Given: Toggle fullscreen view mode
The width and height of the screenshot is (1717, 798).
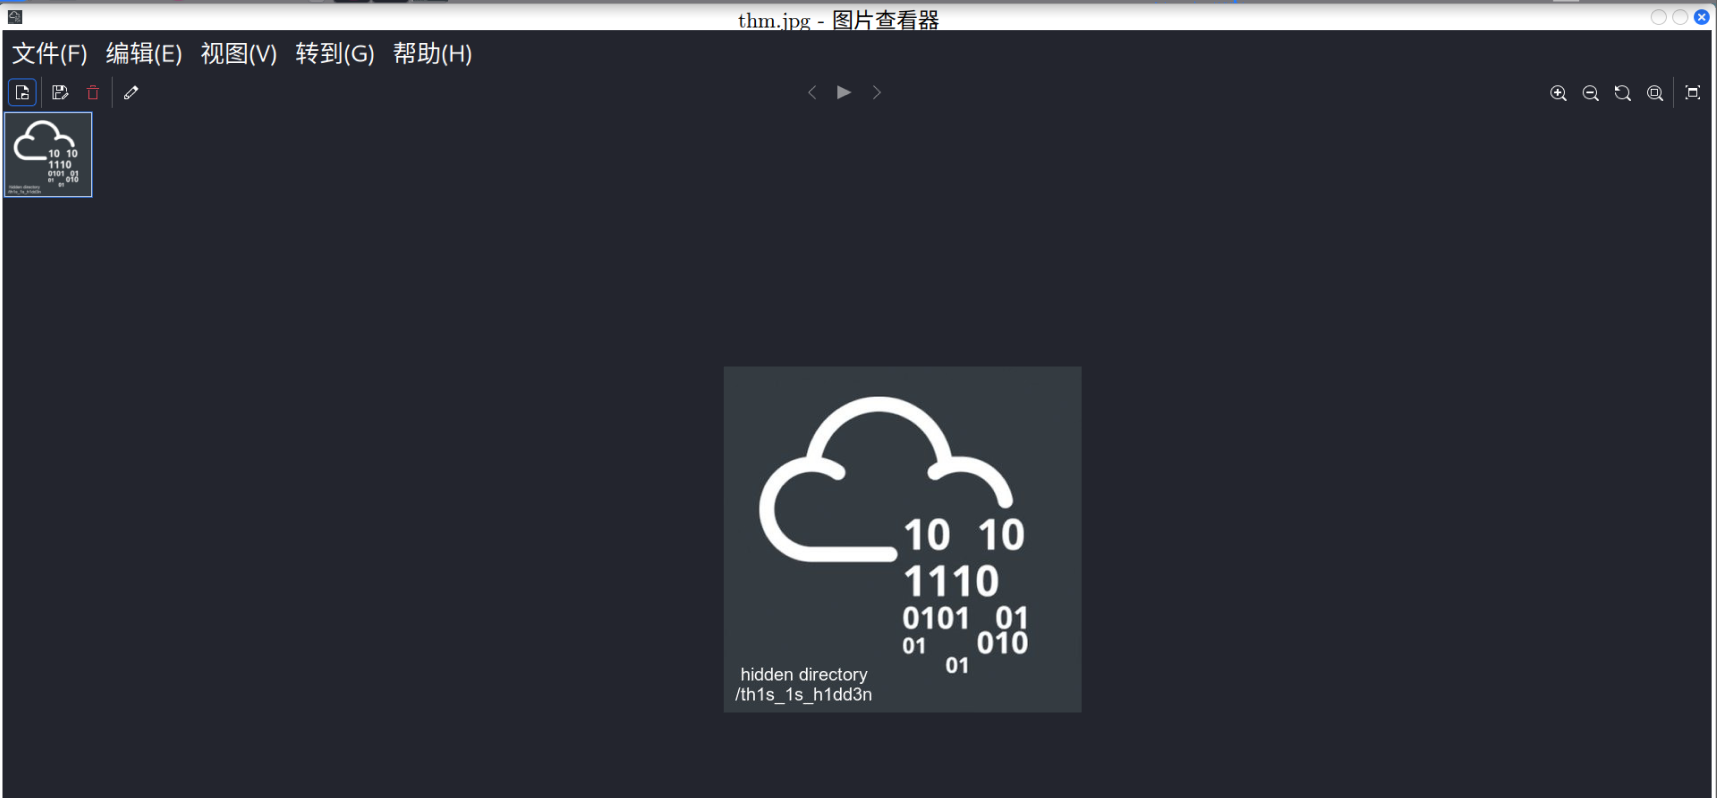Looking at the screenshot, I should (x=1693, y=93).
